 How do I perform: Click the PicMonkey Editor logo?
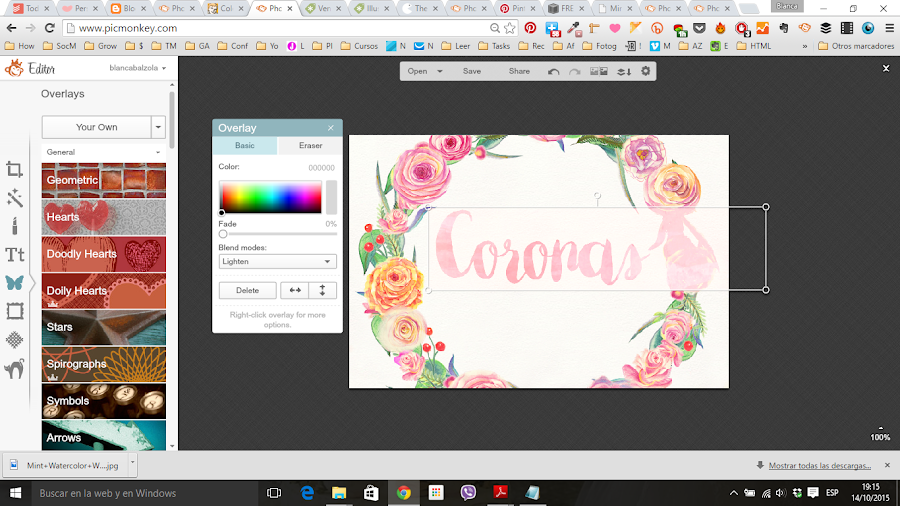tap(30, 69)
